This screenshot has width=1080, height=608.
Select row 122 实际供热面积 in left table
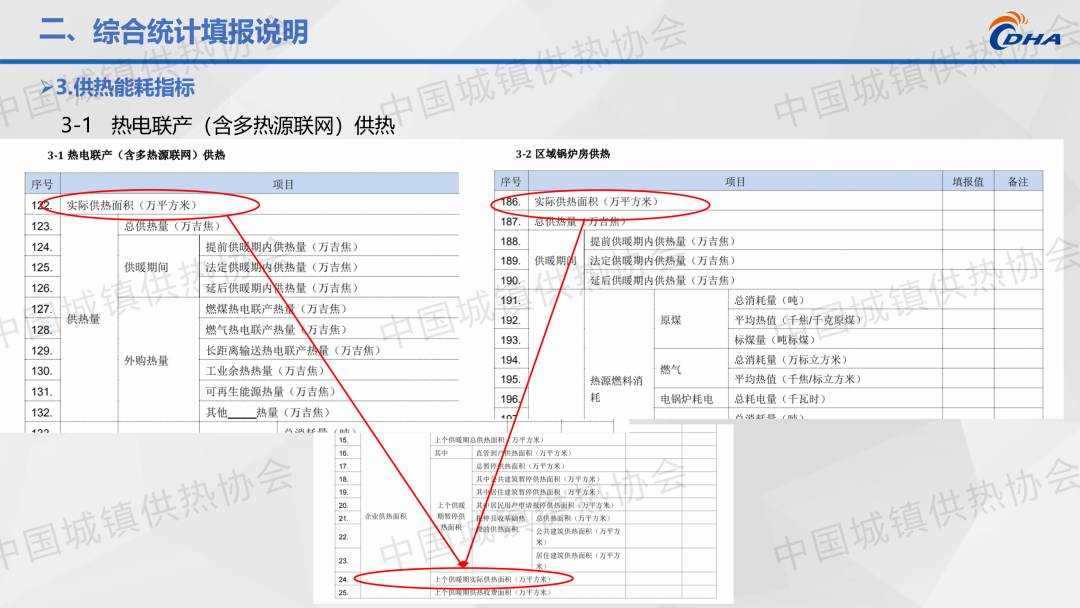pyautogui.click(x=130, y=205)
